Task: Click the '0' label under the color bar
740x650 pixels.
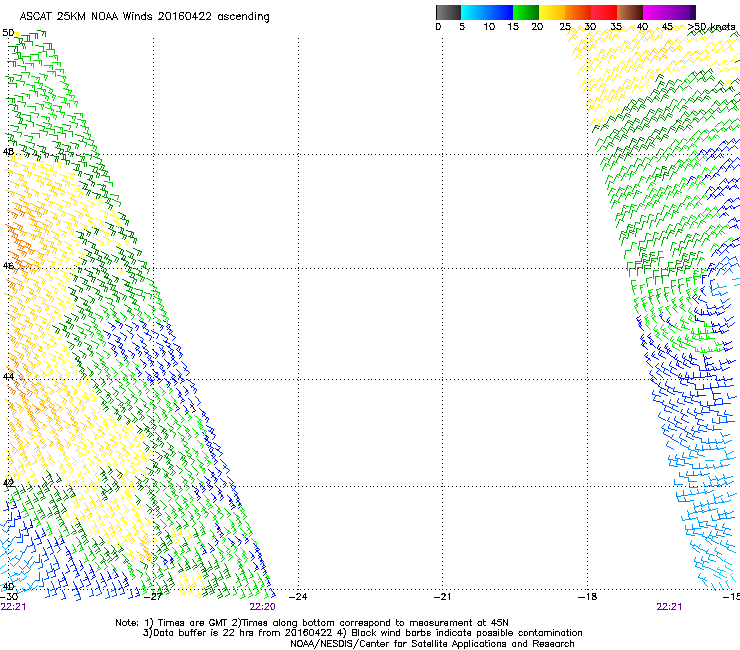Action: tap(438, 27)
